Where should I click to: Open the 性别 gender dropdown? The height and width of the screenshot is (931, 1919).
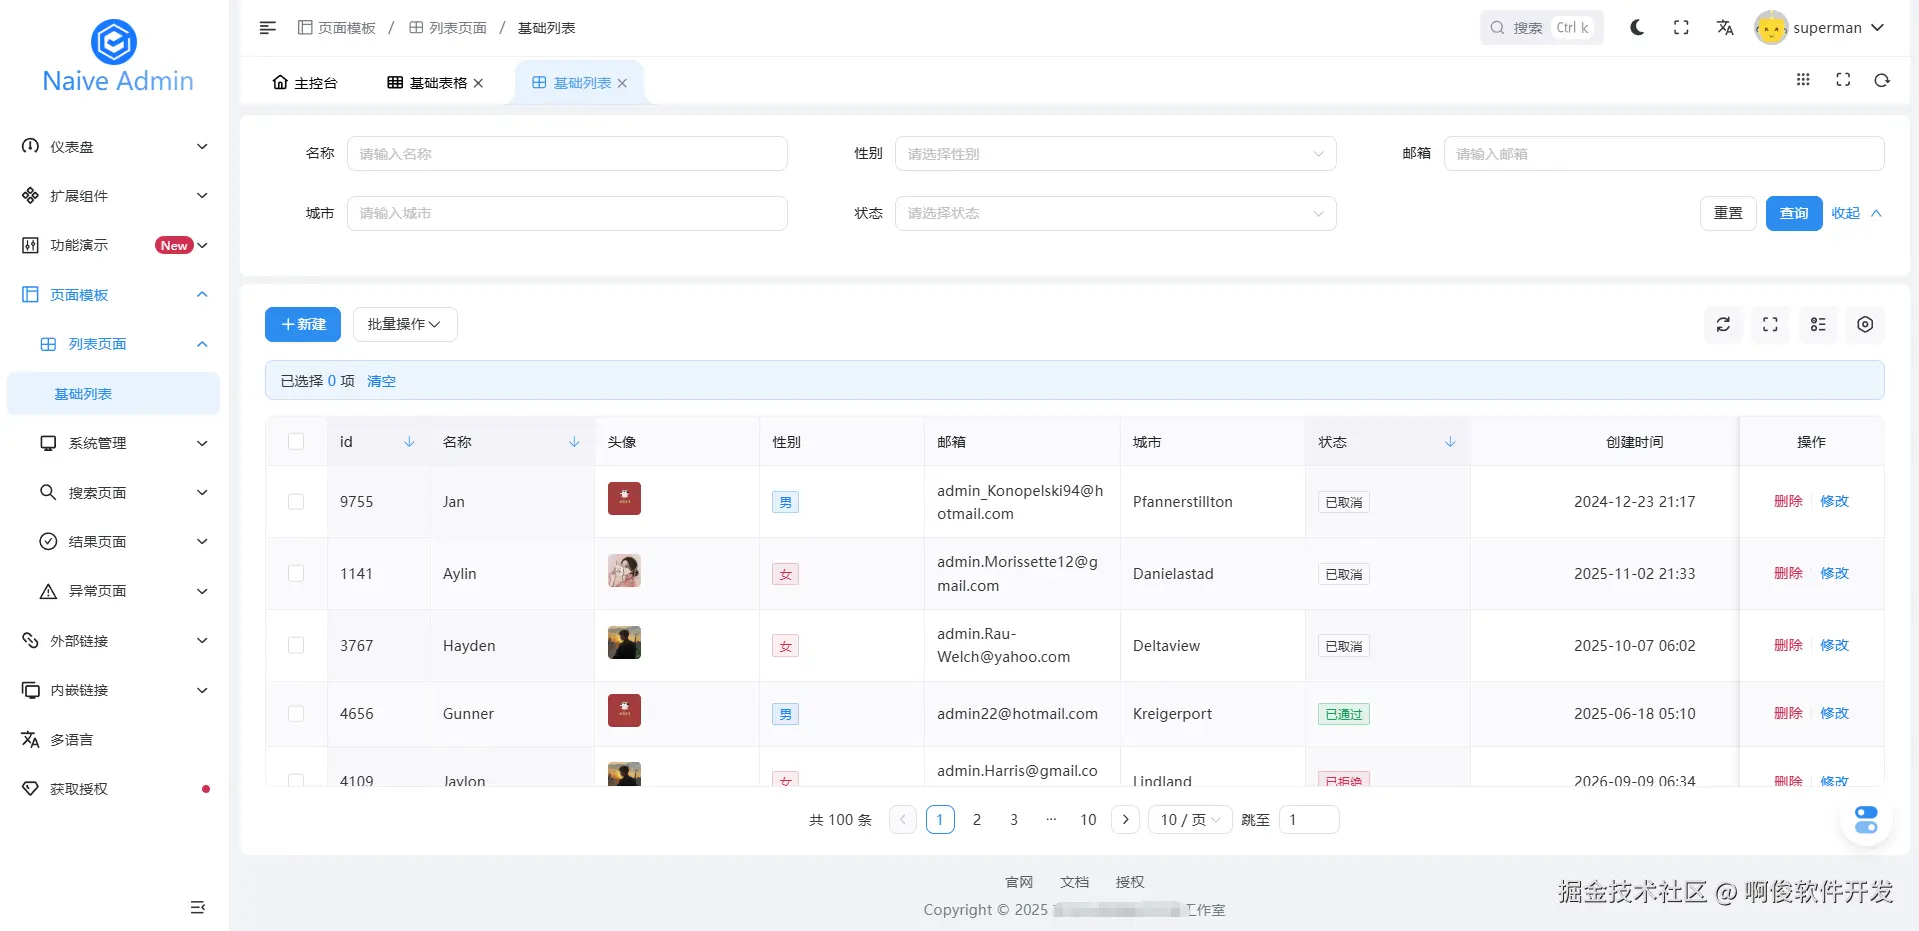point(1114,153)
